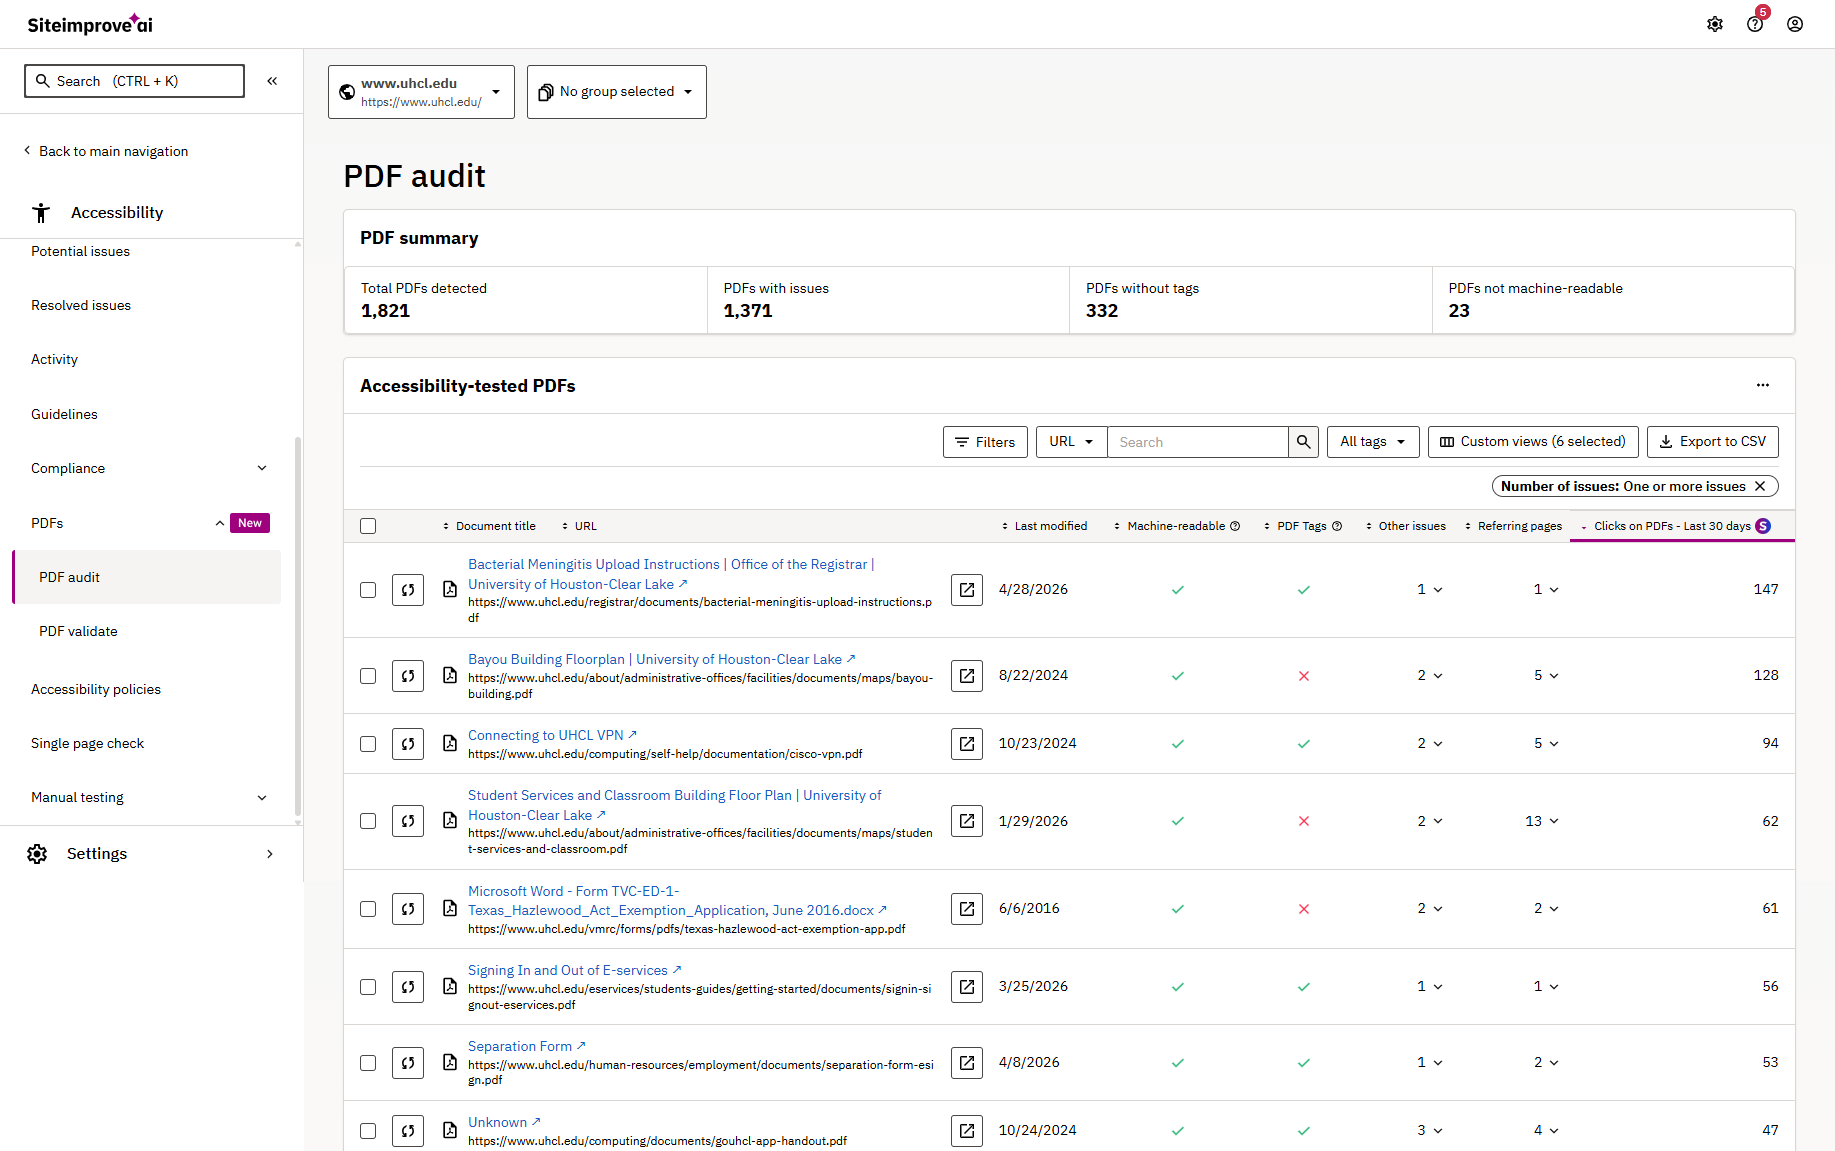Recheck the Bayou Building Floorplan PDF
Viewport: 1835px width, 1151px height.
coord(408,676)
